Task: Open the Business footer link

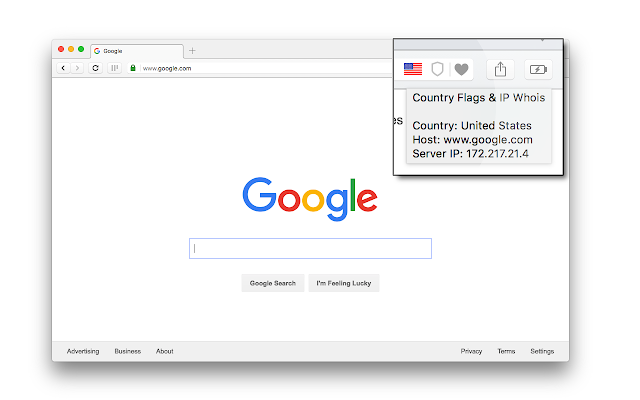Action: [127, 351]
